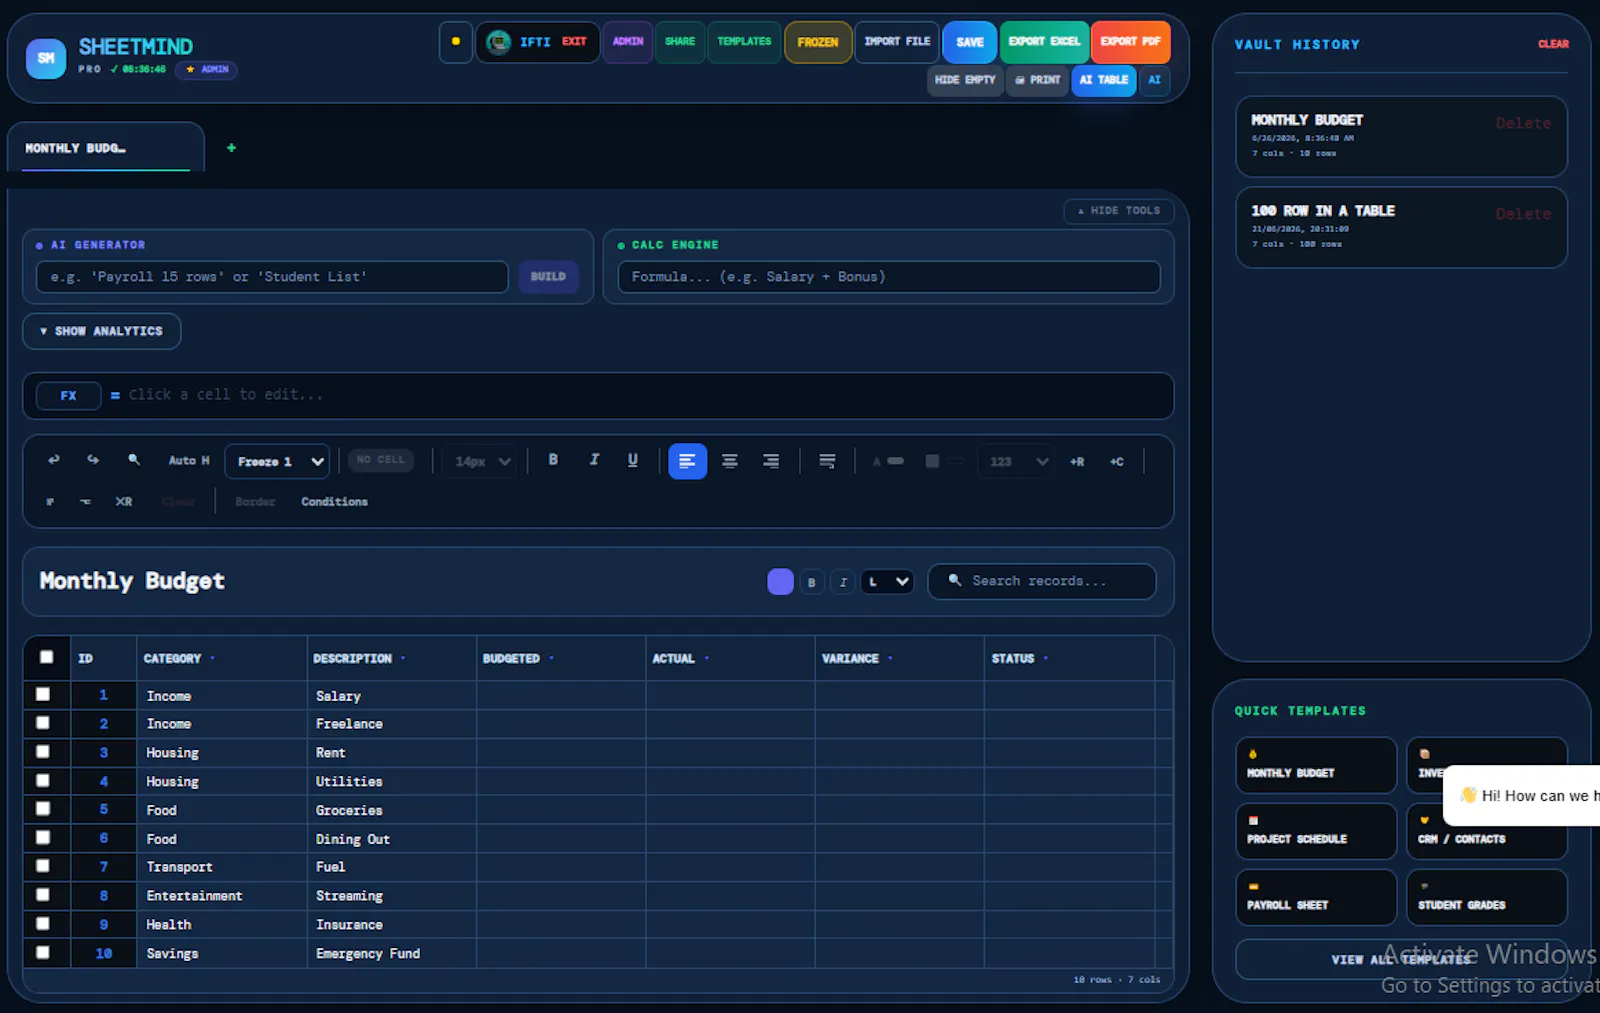Check the checkbox for row 10 Emergency Fund
This screenshot has width=1600, height=1013.
coord(43,952)
